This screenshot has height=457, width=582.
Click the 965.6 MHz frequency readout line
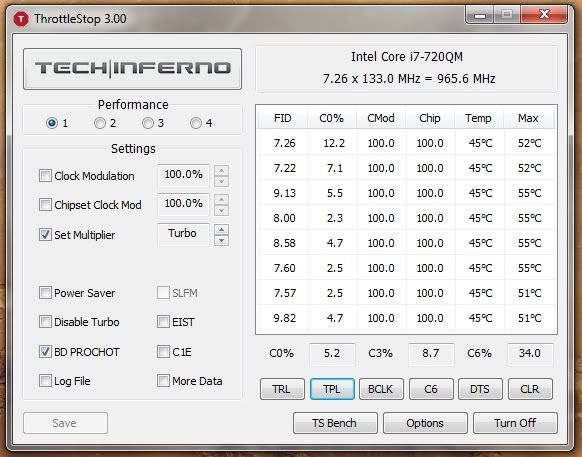(x=409, y=79)
